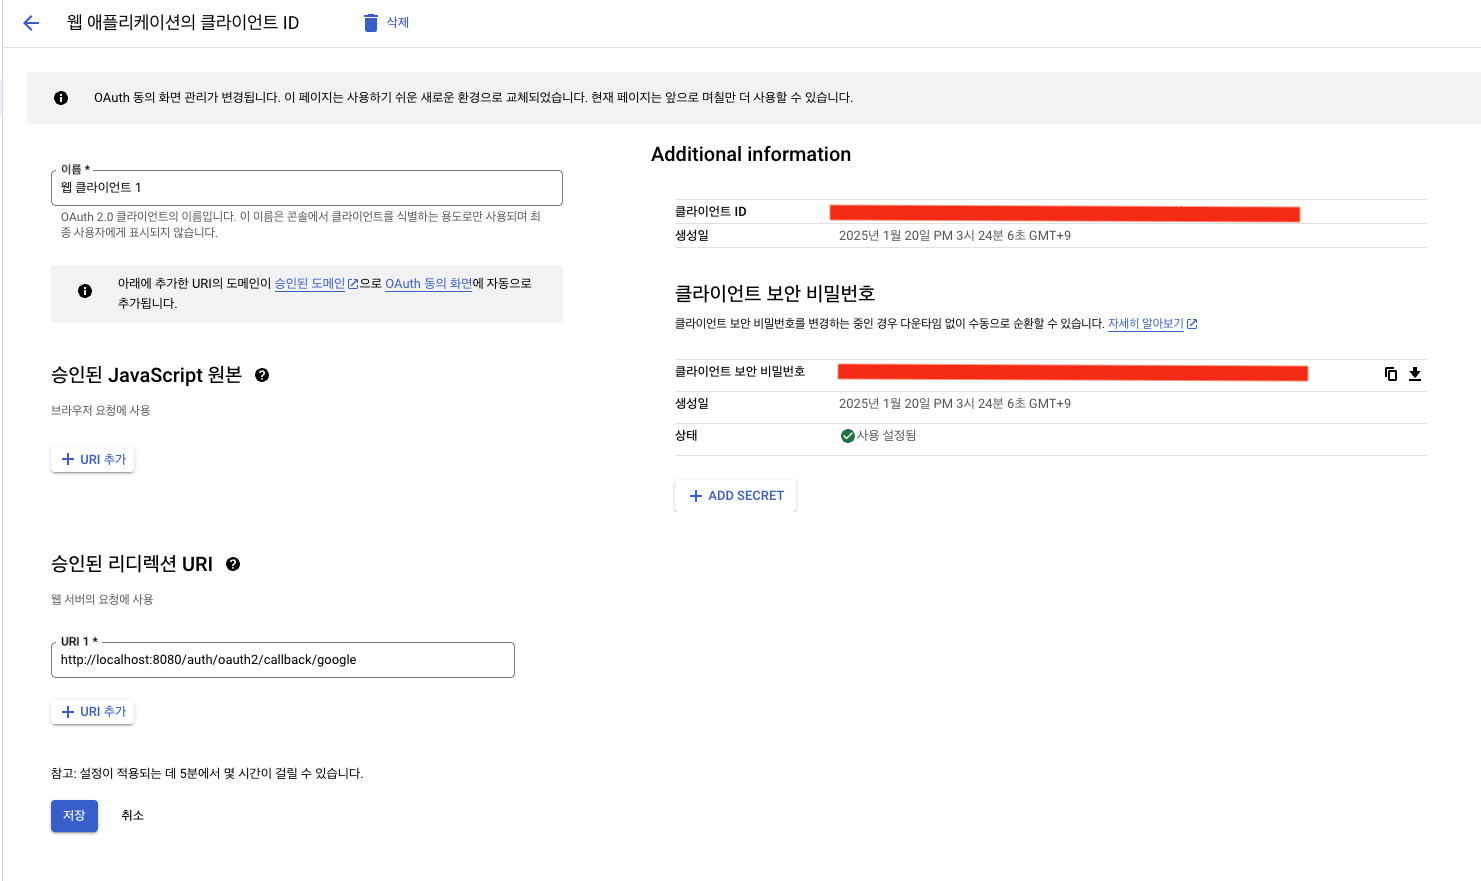Click the 삭제 delete button label
This screenshot has width=1481, height=881.
tap(398, 23)
